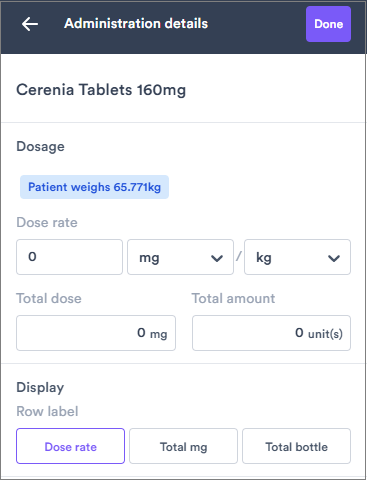Click the Row label caption text
The image size is (367, 481).
click(x=47, y=411)
